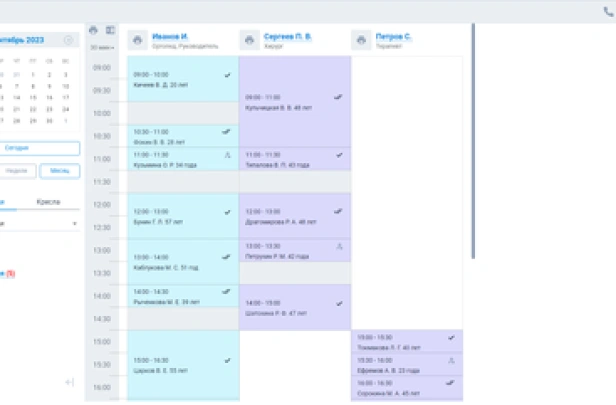The width and height of the screenshot is (616, 405).
Task: Switch to the Кресла tab
Action: click(x=48, y=202)
